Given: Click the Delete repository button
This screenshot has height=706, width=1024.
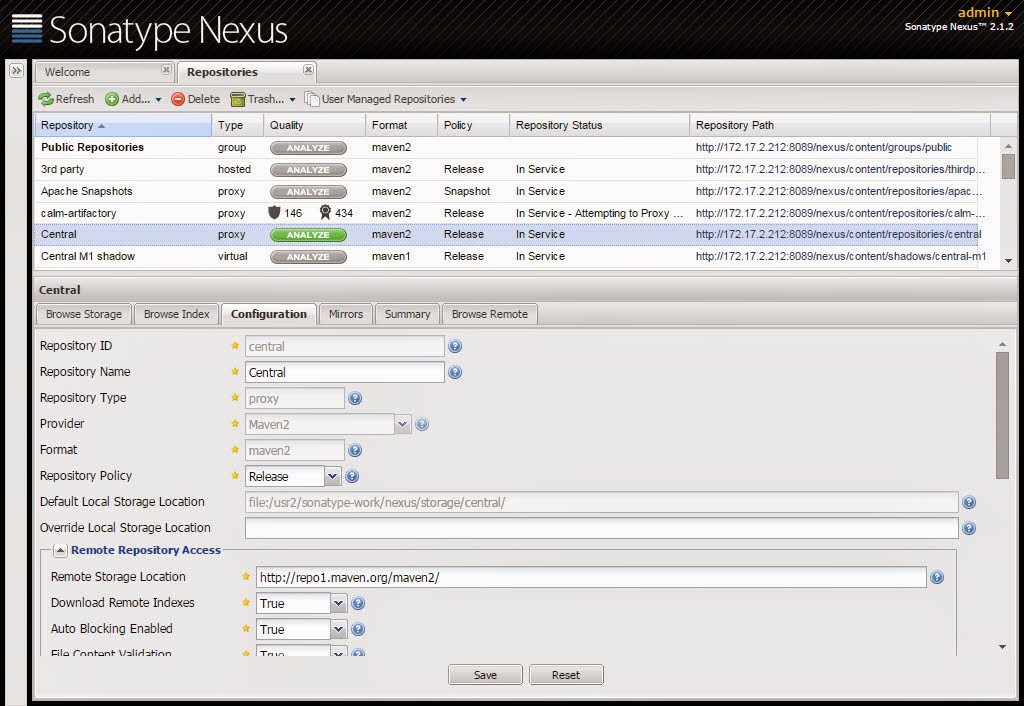Looking at the screenshot, I should (x=195, y=99).
